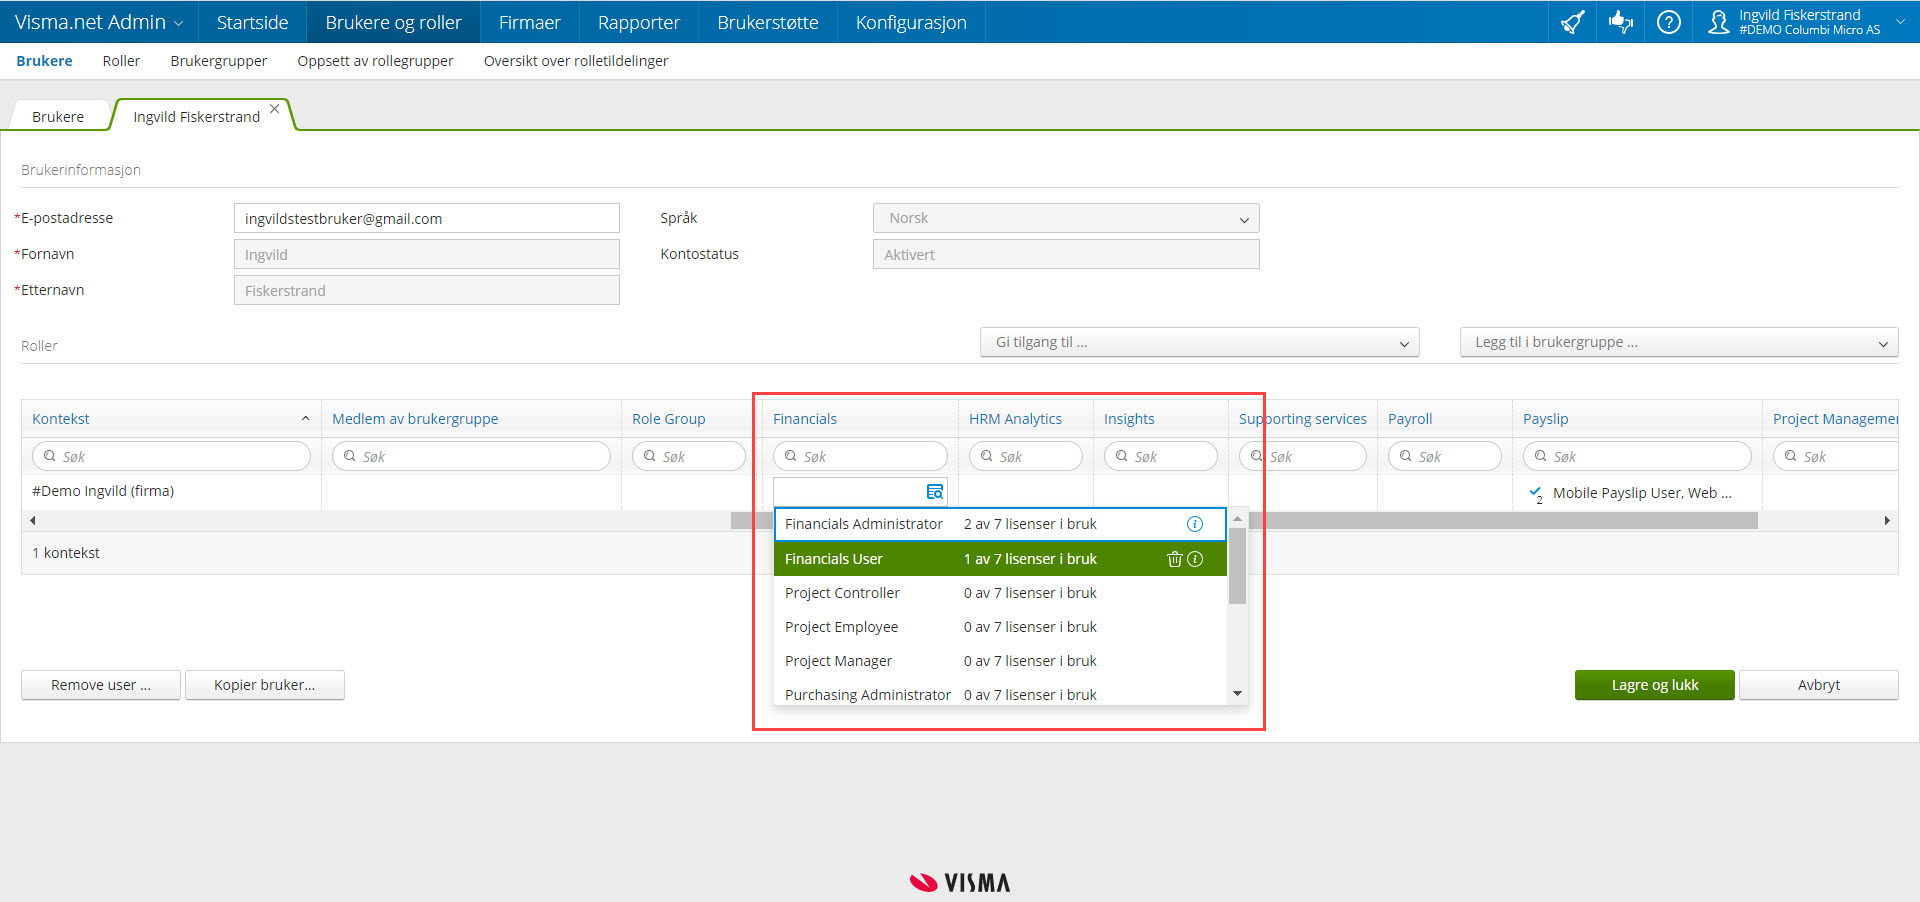Click the sort arrow in the Kontekst header

306,419
